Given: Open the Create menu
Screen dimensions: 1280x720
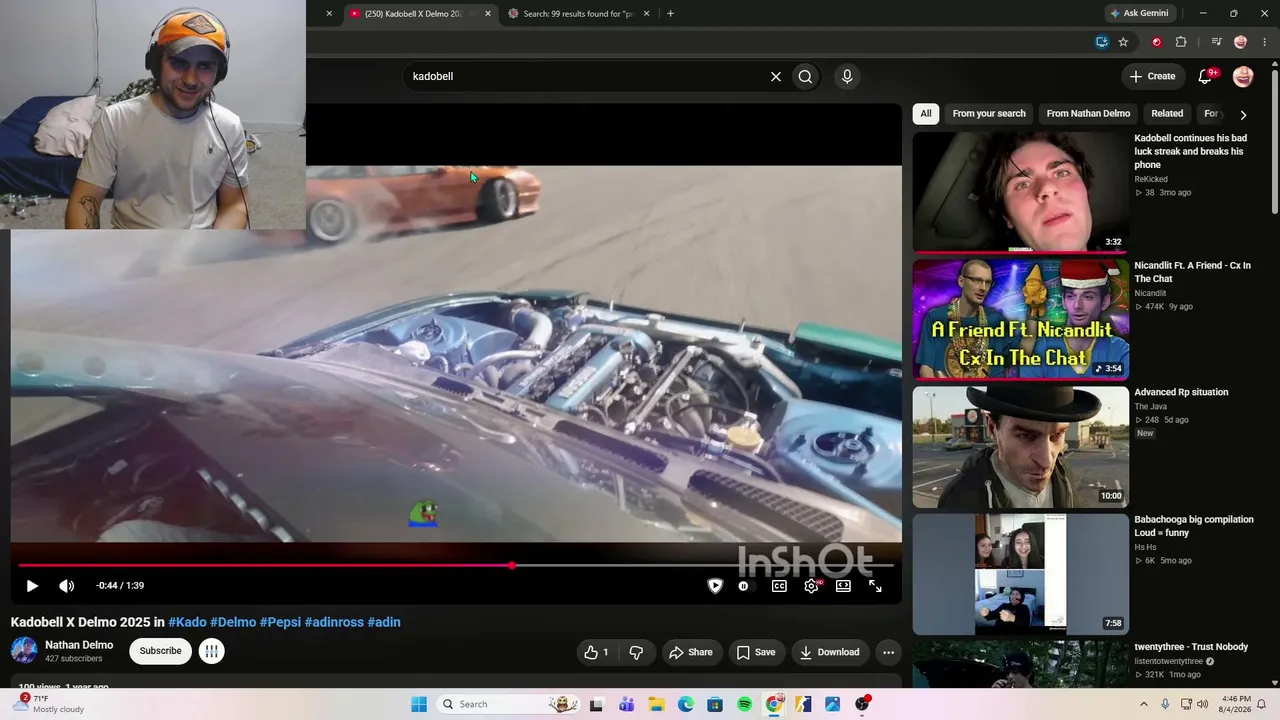Looking at the screenshot, I should click(x=1152, y=76).
